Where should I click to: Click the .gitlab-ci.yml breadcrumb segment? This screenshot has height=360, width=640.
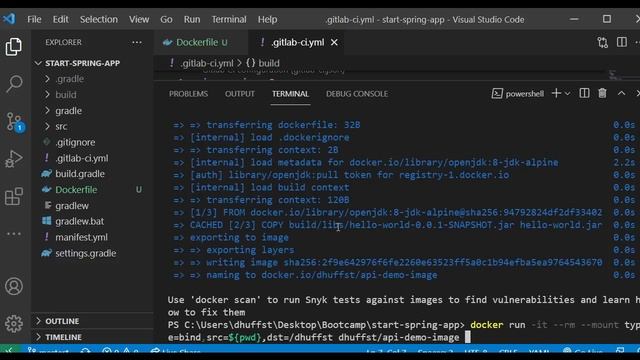(207, 63)
